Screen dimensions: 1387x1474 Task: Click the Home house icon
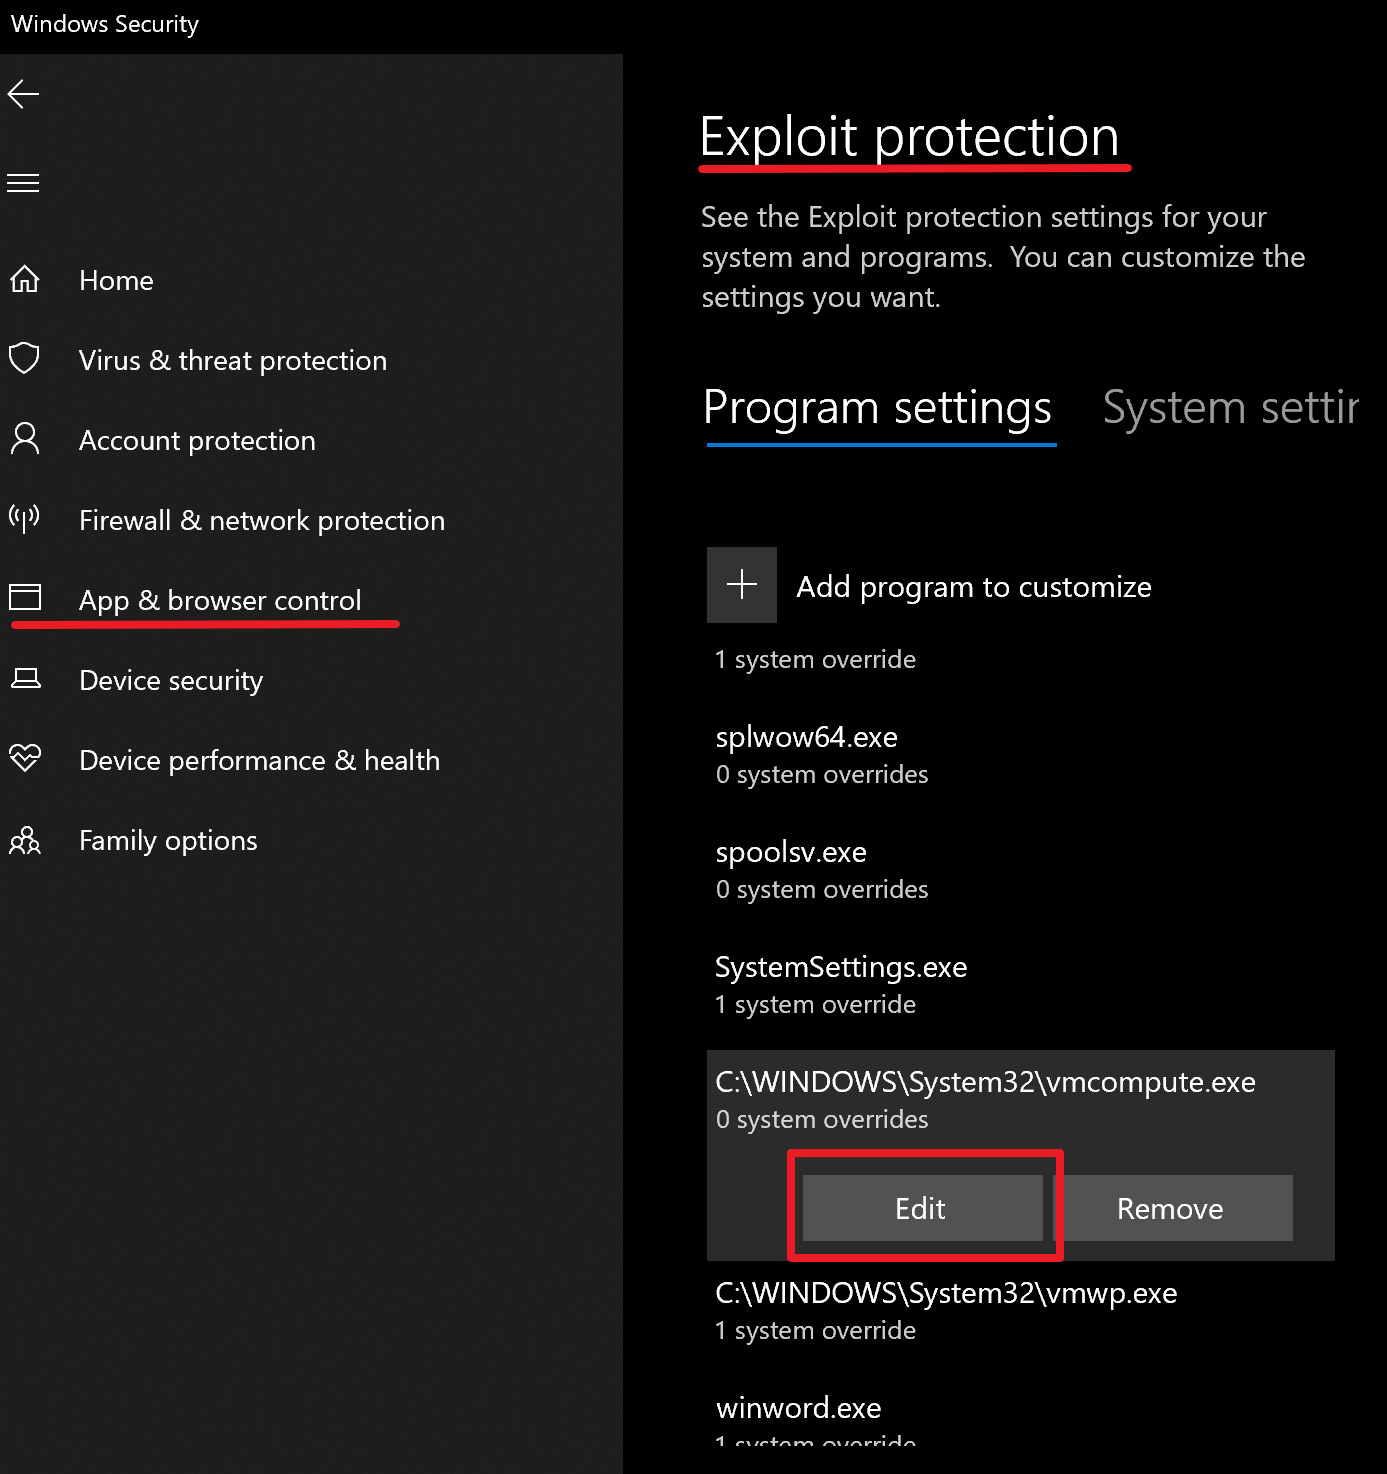[25, 279]
